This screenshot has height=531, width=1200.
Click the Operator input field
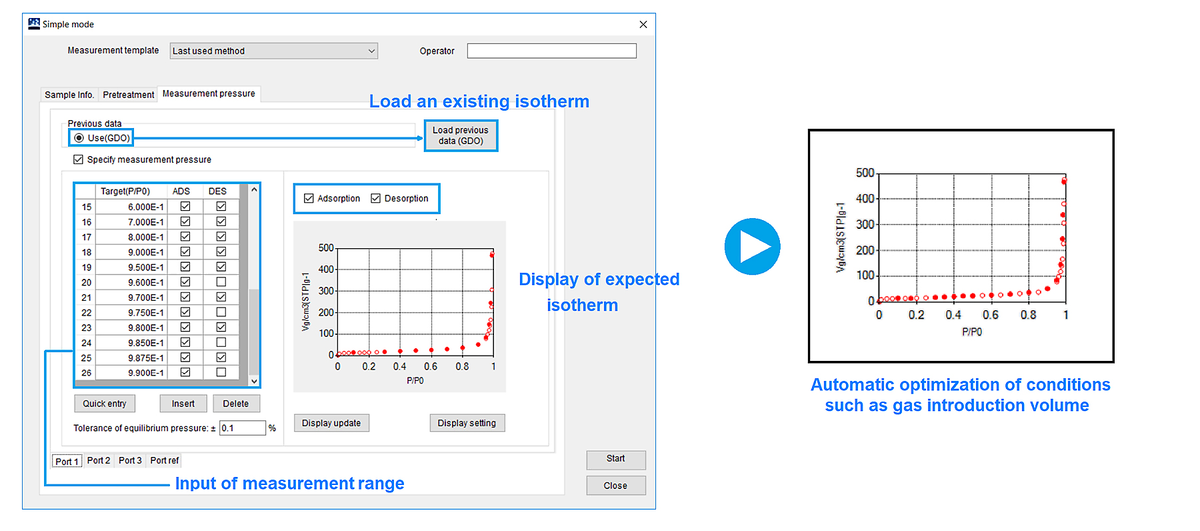click(x=551, y=51)
